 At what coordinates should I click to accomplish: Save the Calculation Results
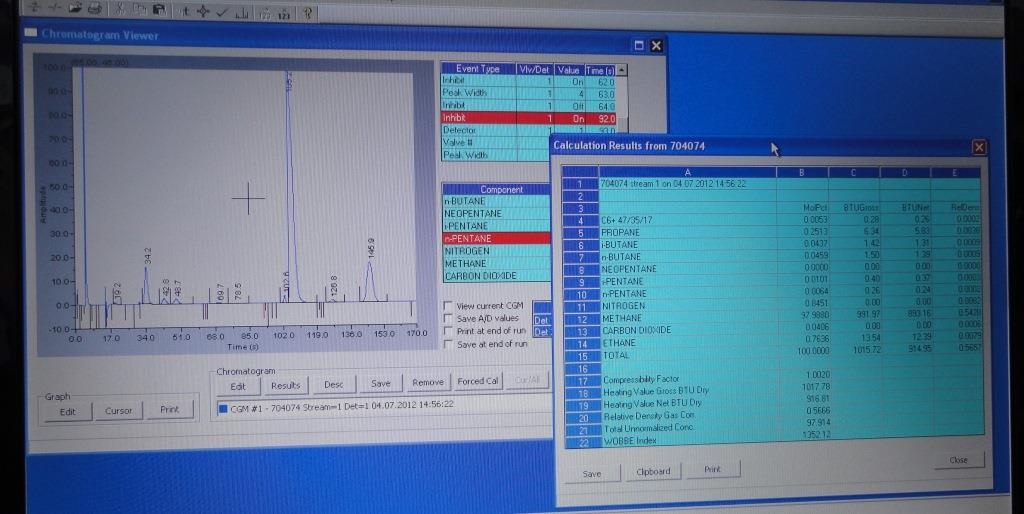click(x=592, y=474)
